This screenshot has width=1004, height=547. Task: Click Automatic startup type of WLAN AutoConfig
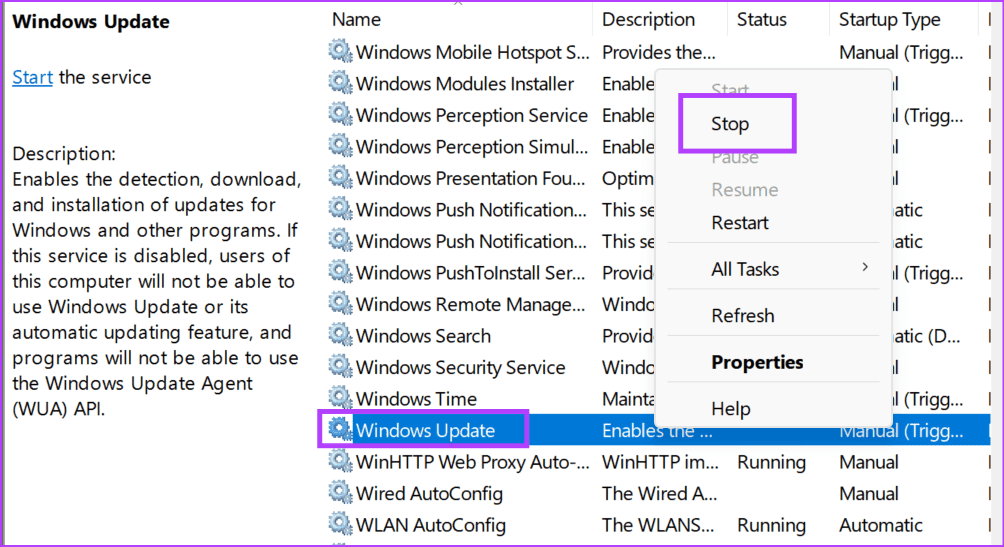pos(880,525)
